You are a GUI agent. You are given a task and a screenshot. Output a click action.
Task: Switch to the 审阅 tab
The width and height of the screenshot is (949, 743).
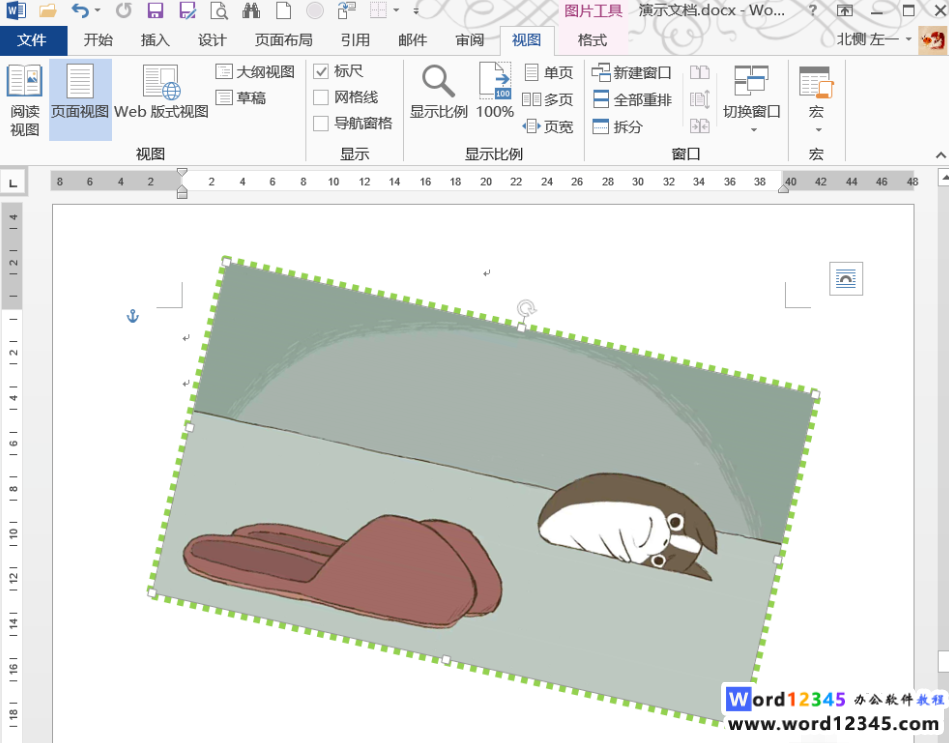click(470, 40)
